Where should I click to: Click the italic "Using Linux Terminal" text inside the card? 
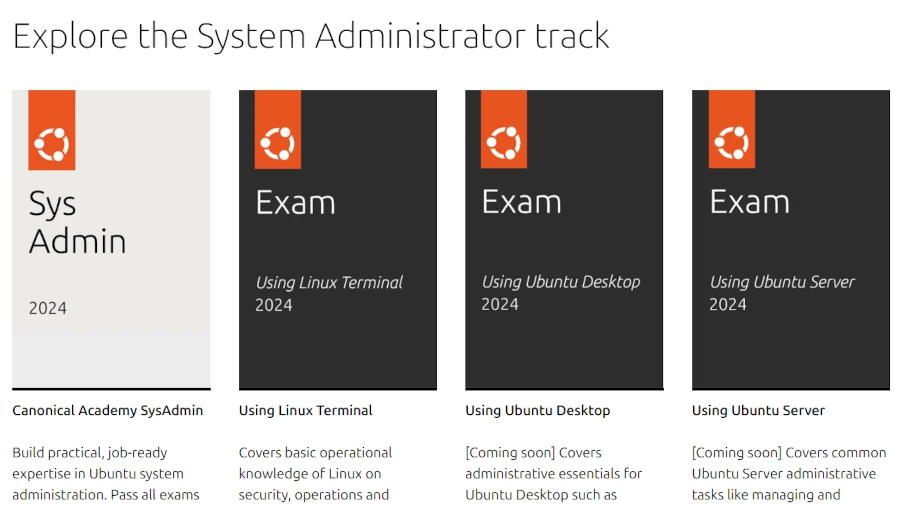click(x=329, y=282)
